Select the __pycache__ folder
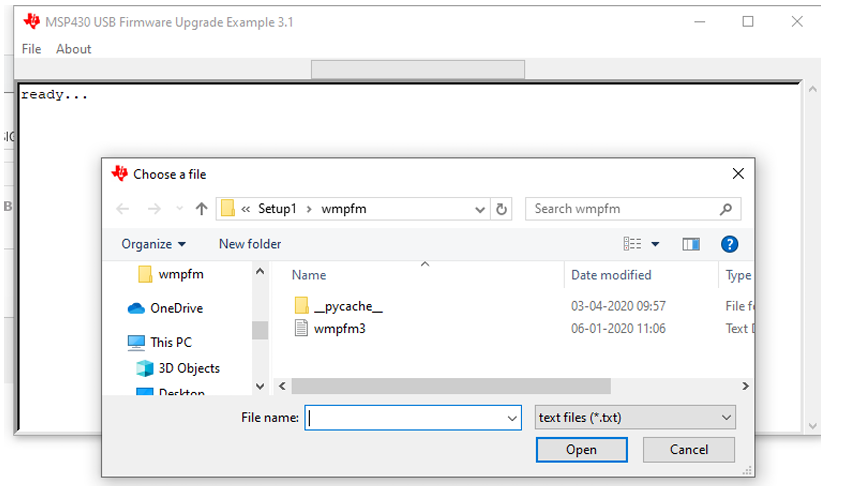Viewport: 841px width, 486px height. tap(347, 306)
